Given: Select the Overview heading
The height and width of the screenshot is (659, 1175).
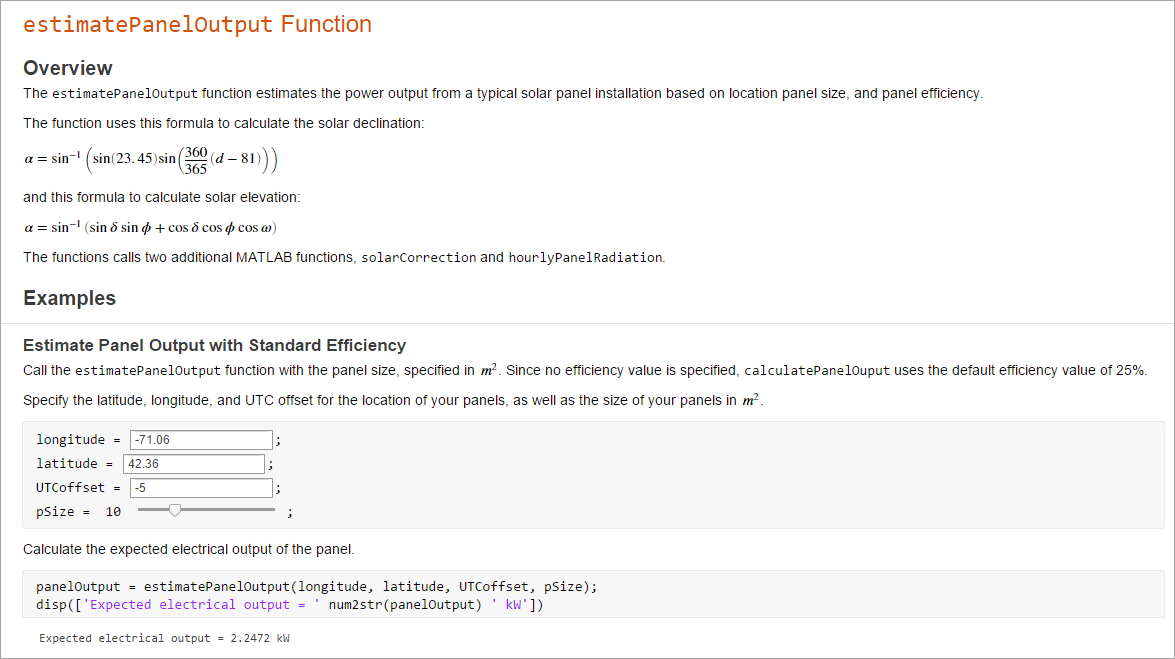Looking at the screenshot, I should point(68,68).
